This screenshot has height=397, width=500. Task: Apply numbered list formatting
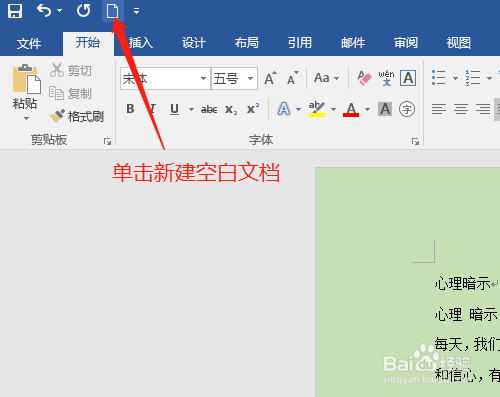tap(473, 78)
